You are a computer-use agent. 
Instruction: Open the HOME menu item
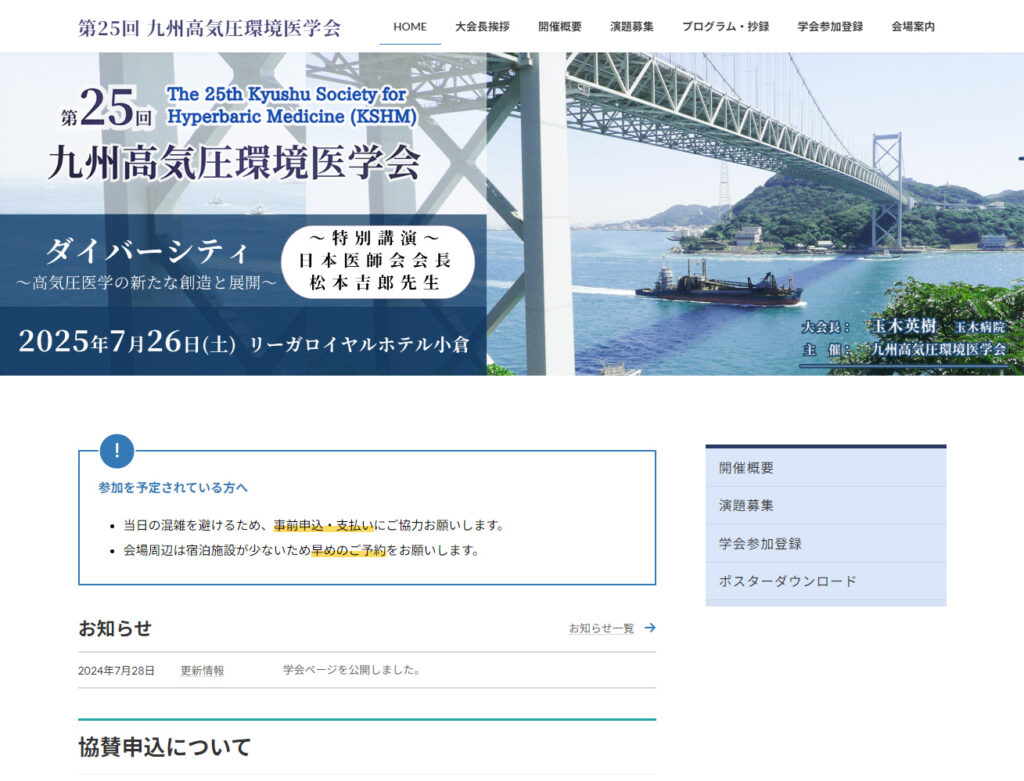coord(410,27)
